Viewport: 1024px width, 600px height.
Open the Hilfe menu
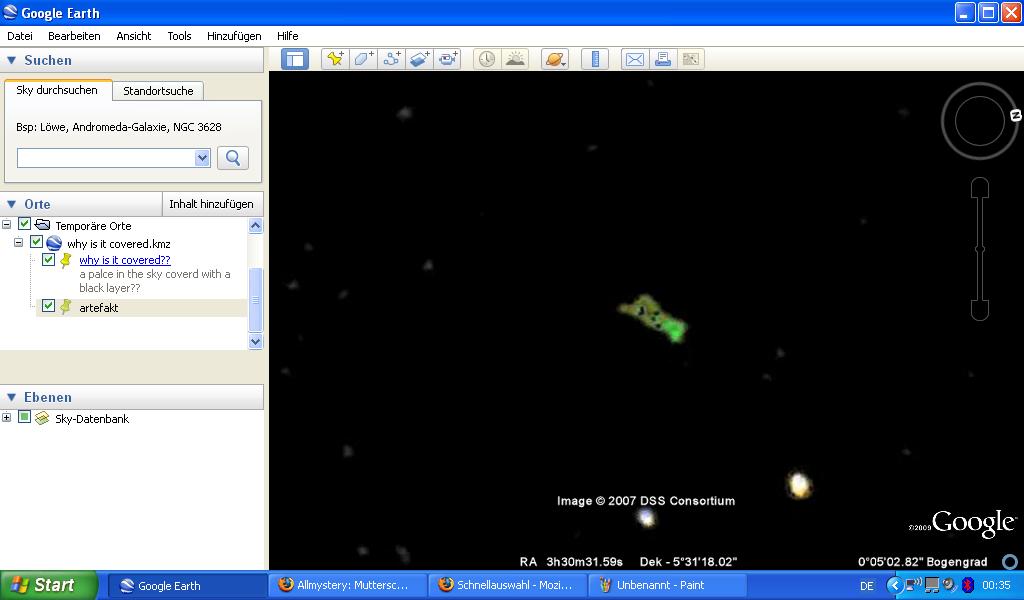(287, 36)
